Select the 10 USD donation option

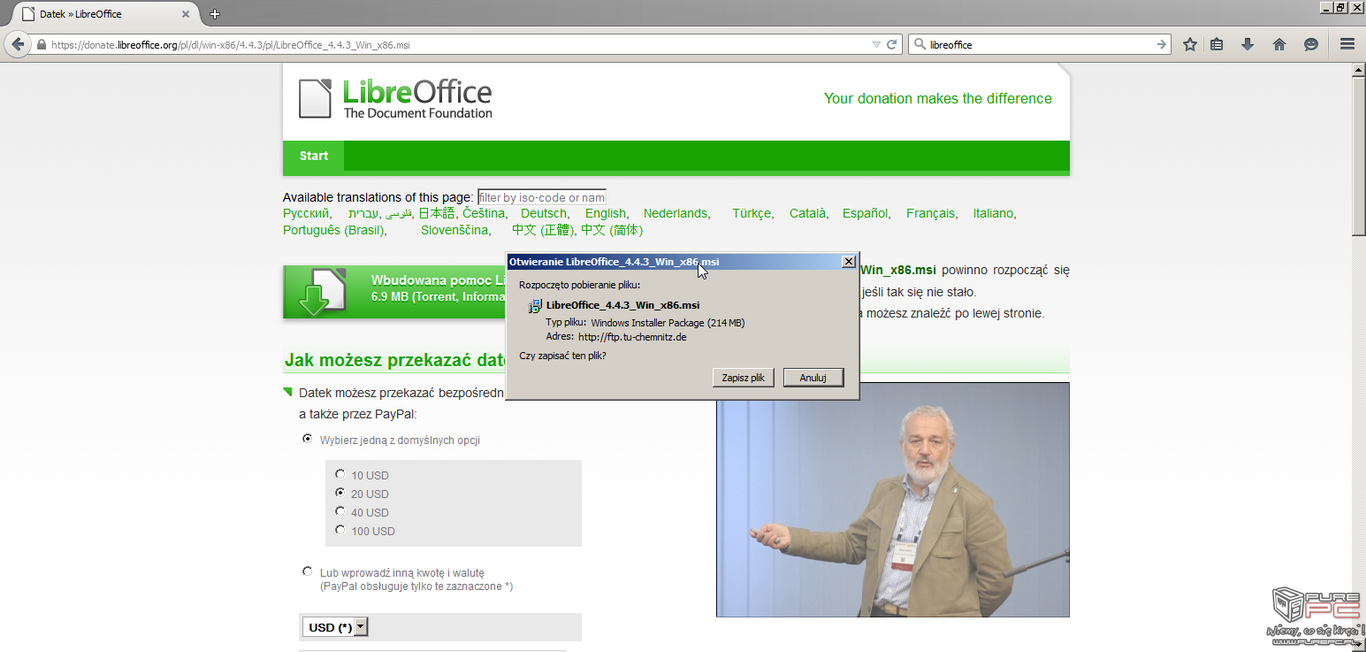click(x=340, y=475)
